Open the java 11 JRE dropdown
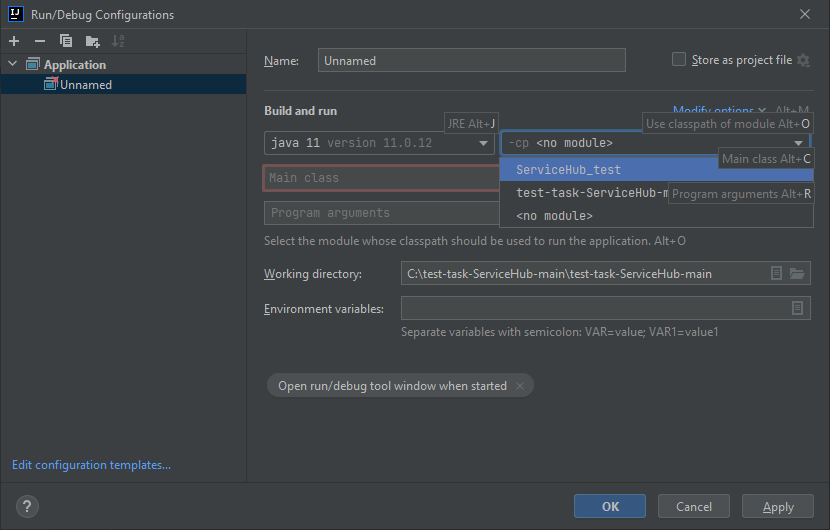Screen dimensions: 830x530 (x=379, y=143)
